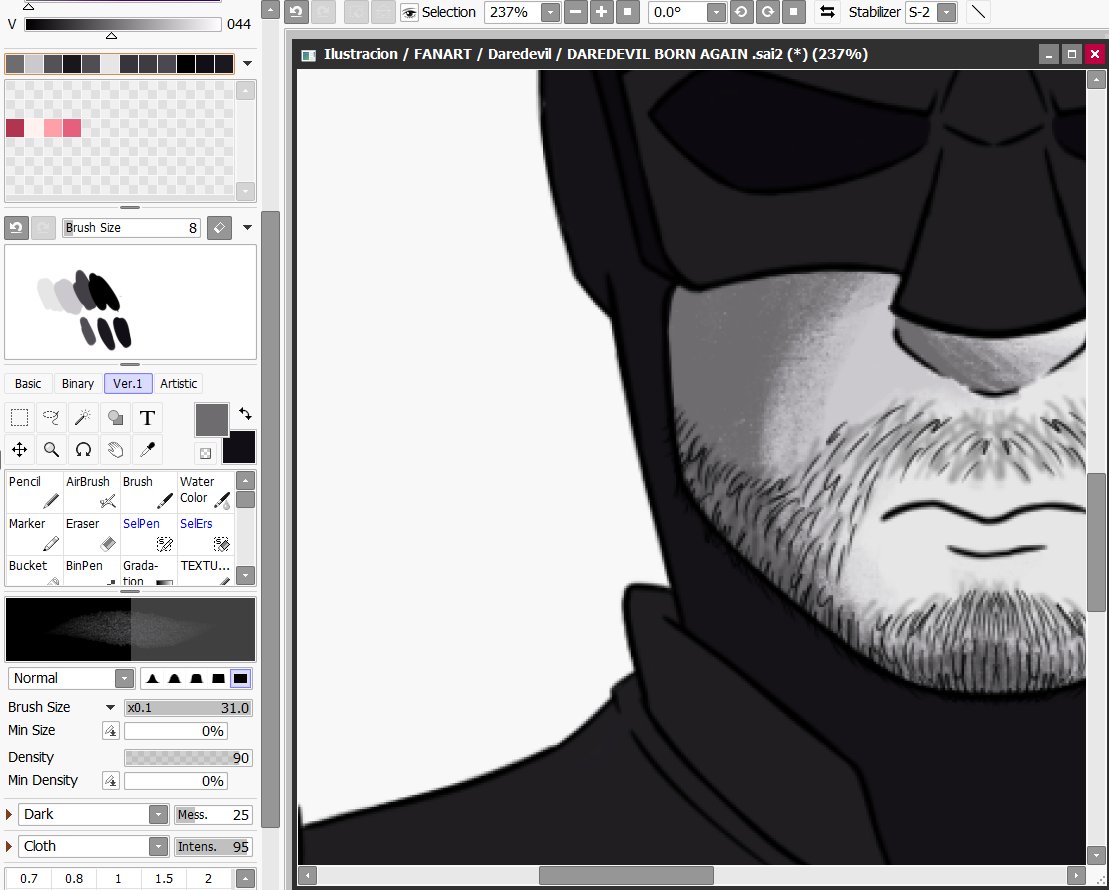This screenshot has width=1109, height=890.
Task: Open the rotation angle dropdown
Action: (716, 12)
